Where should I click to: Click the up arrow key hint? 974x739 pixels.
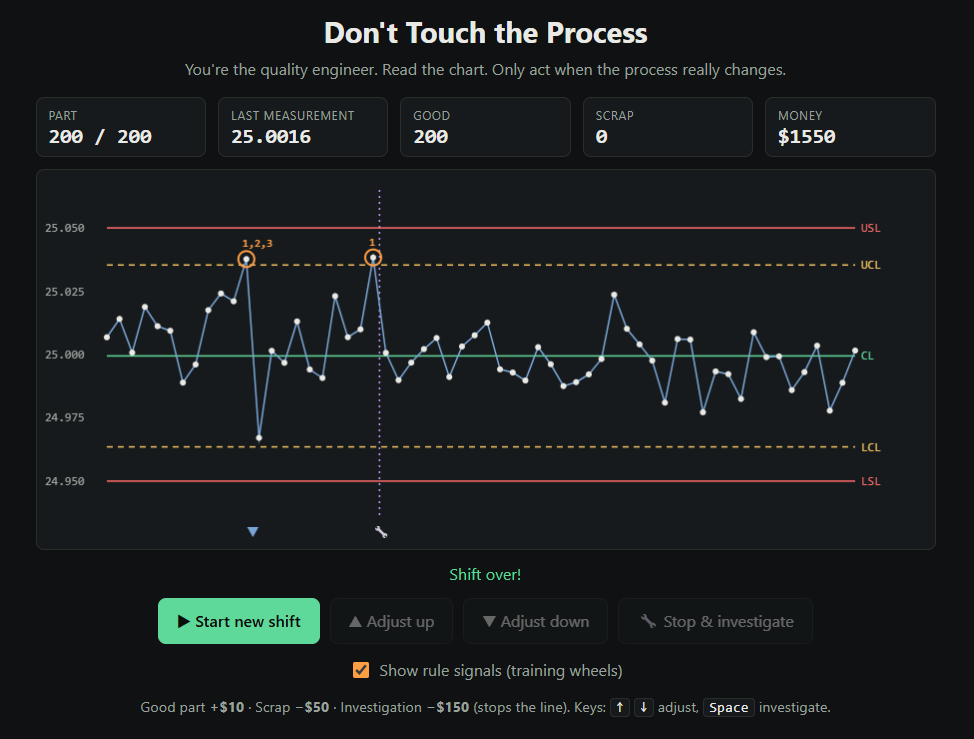pos(620,707)
